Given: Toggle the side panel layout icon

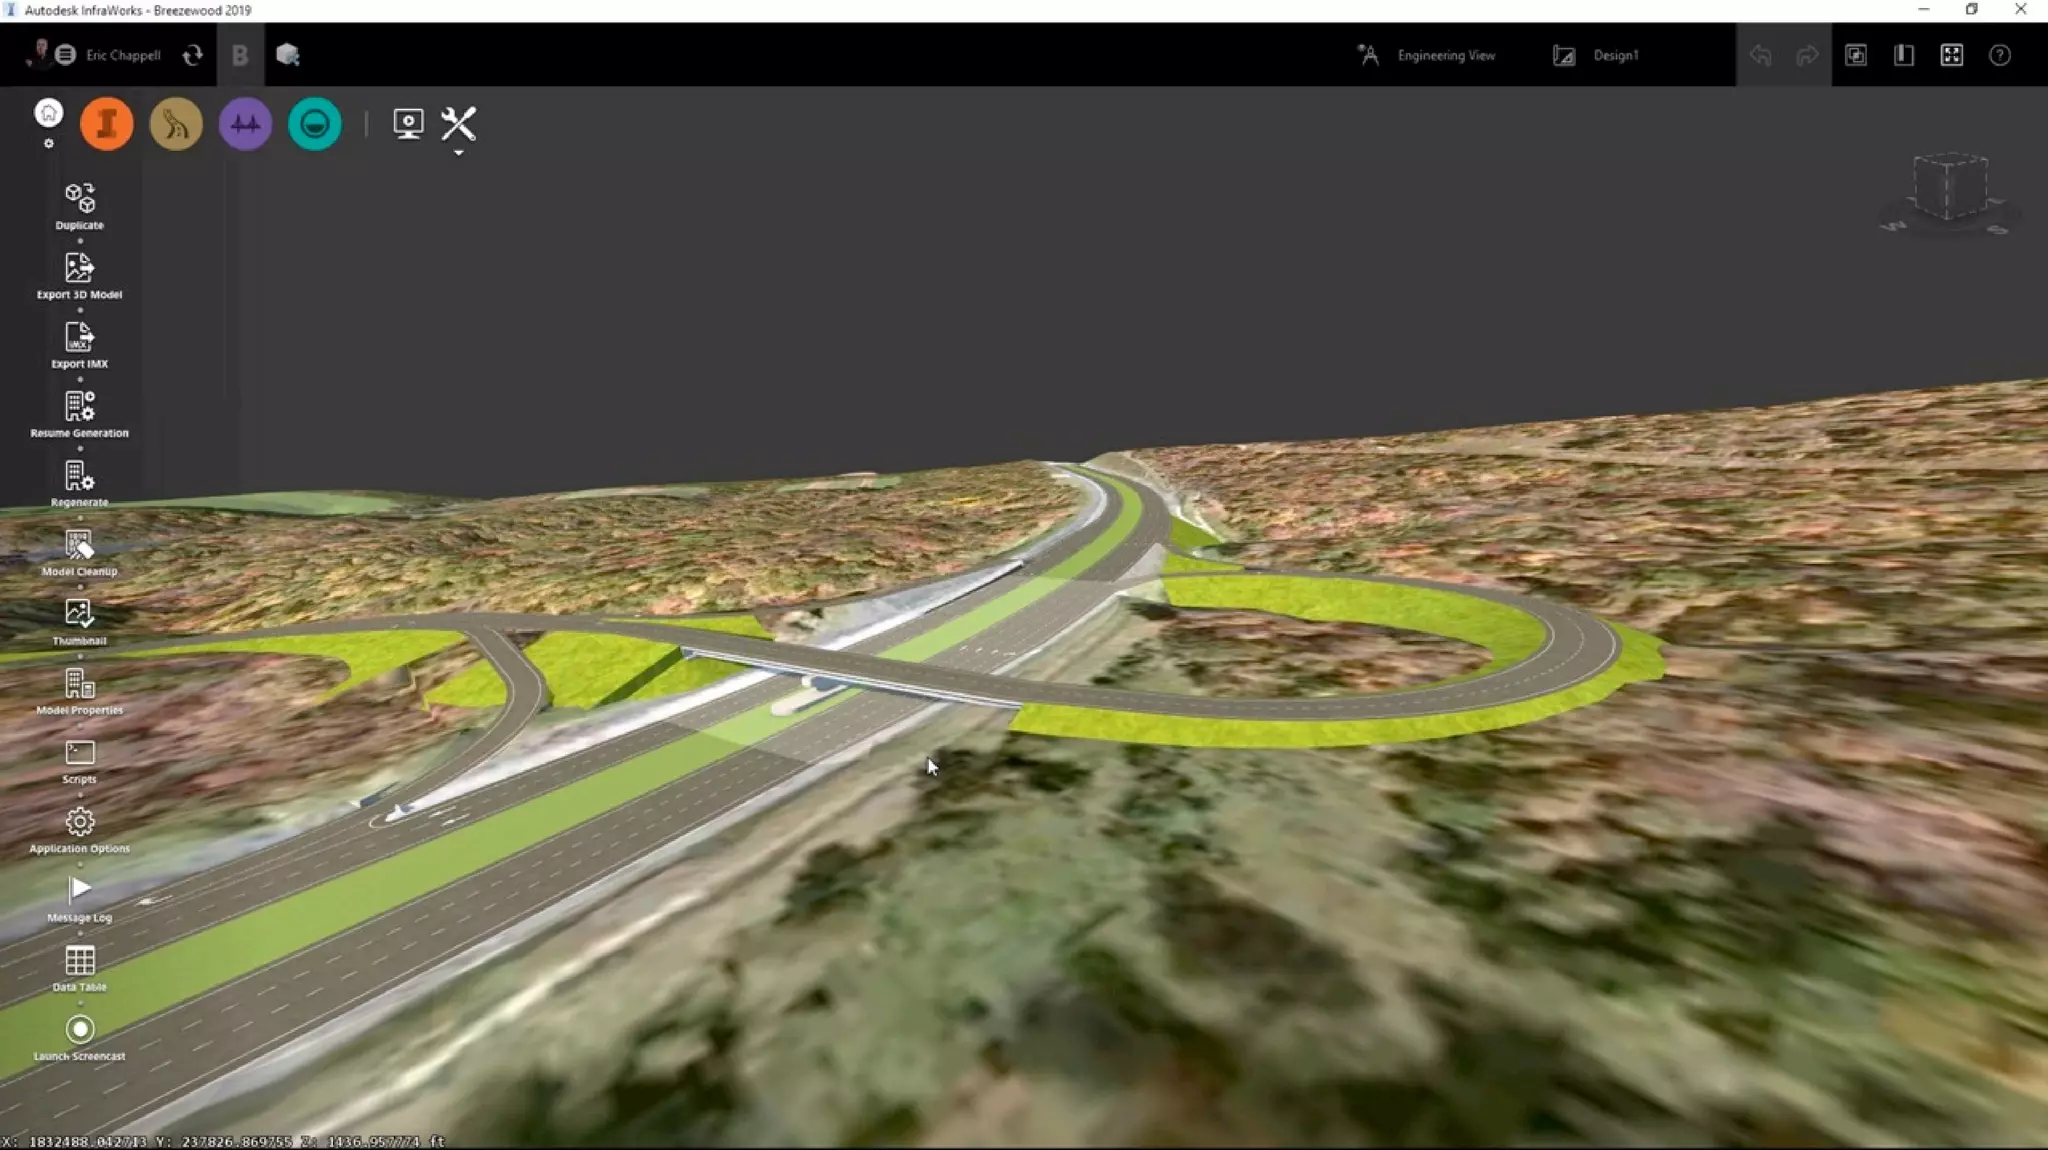Looking at the screenshot, I should (1903, 55).
